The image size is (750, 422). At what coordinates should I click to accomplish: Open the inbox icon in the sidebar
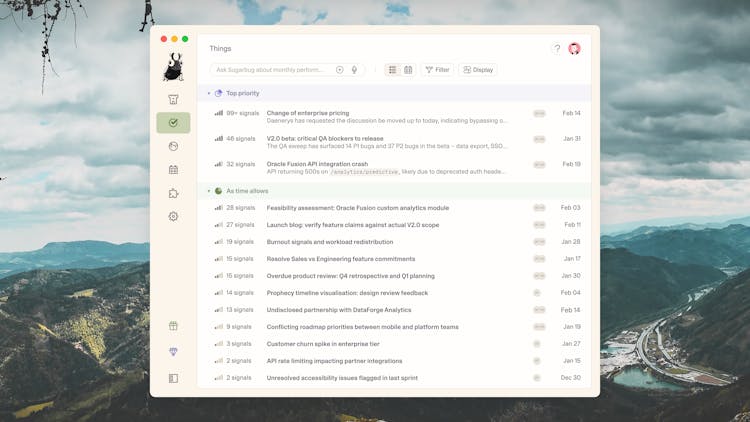pyautogui.click(x=173, y=99)
